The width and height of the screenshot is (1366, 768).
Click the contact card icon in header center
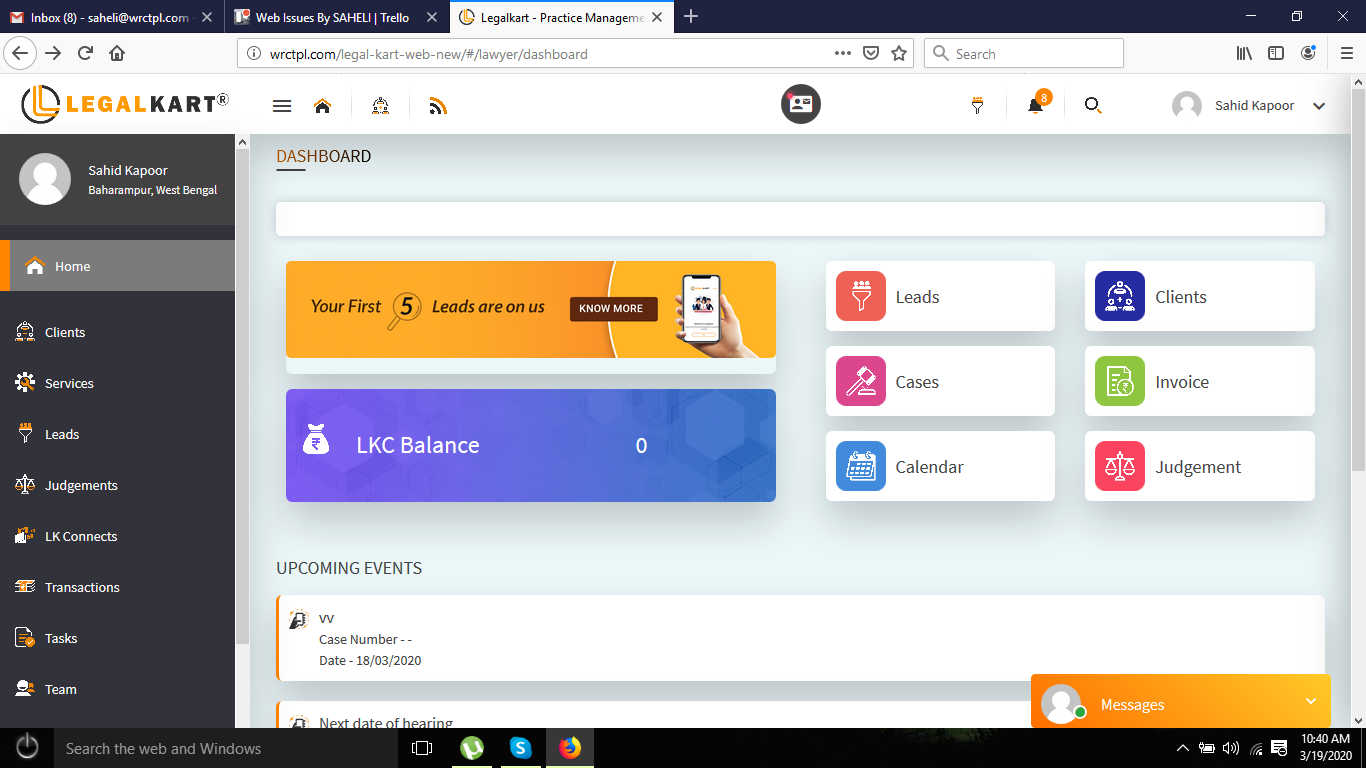(800, 104)
